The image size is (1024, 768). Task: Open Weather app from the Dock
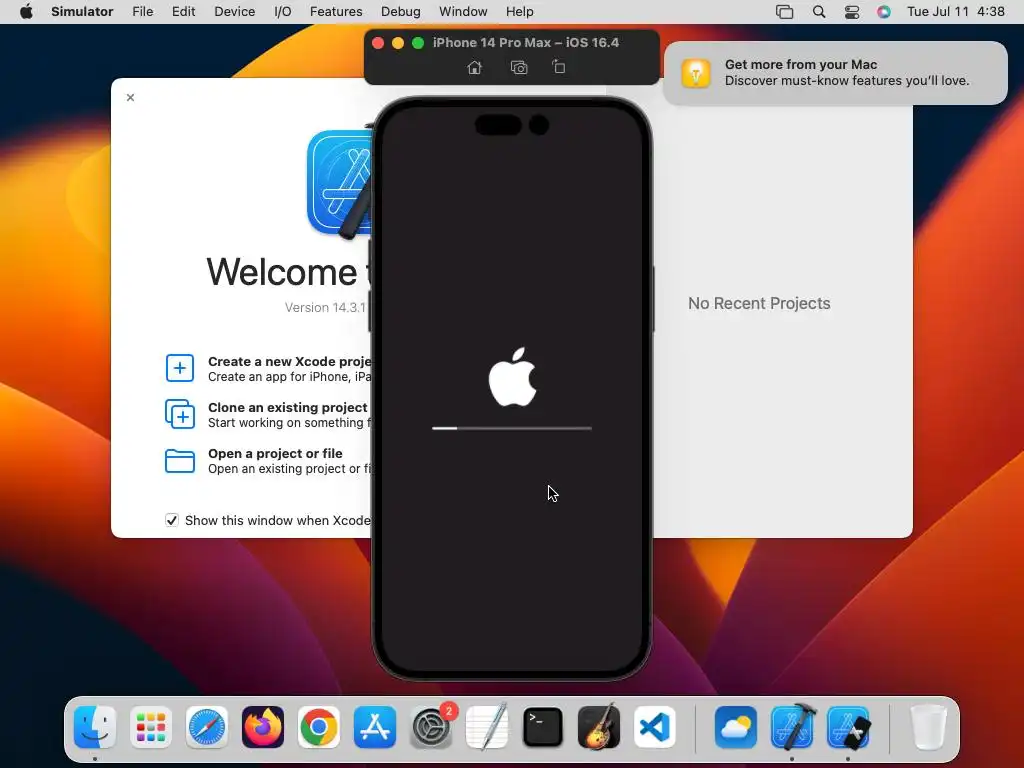736,727
